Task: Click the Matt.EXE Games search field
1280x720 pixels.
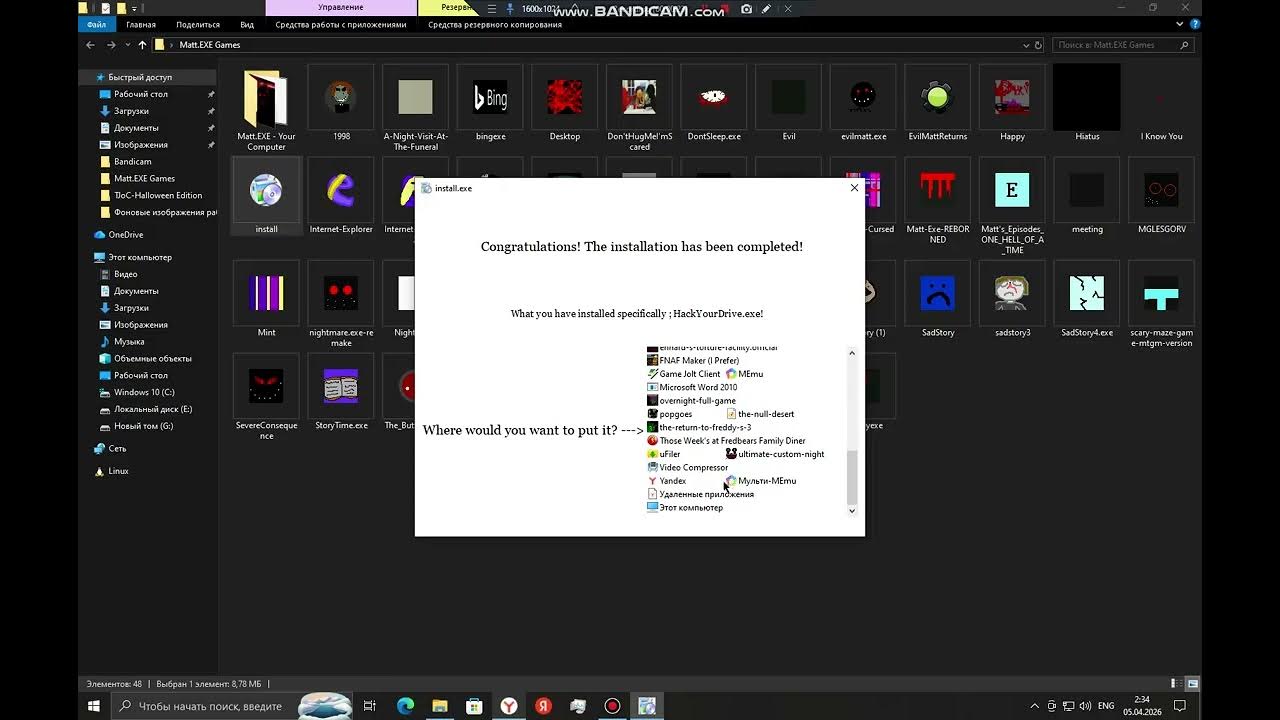Action: (x=1115, y=45)
